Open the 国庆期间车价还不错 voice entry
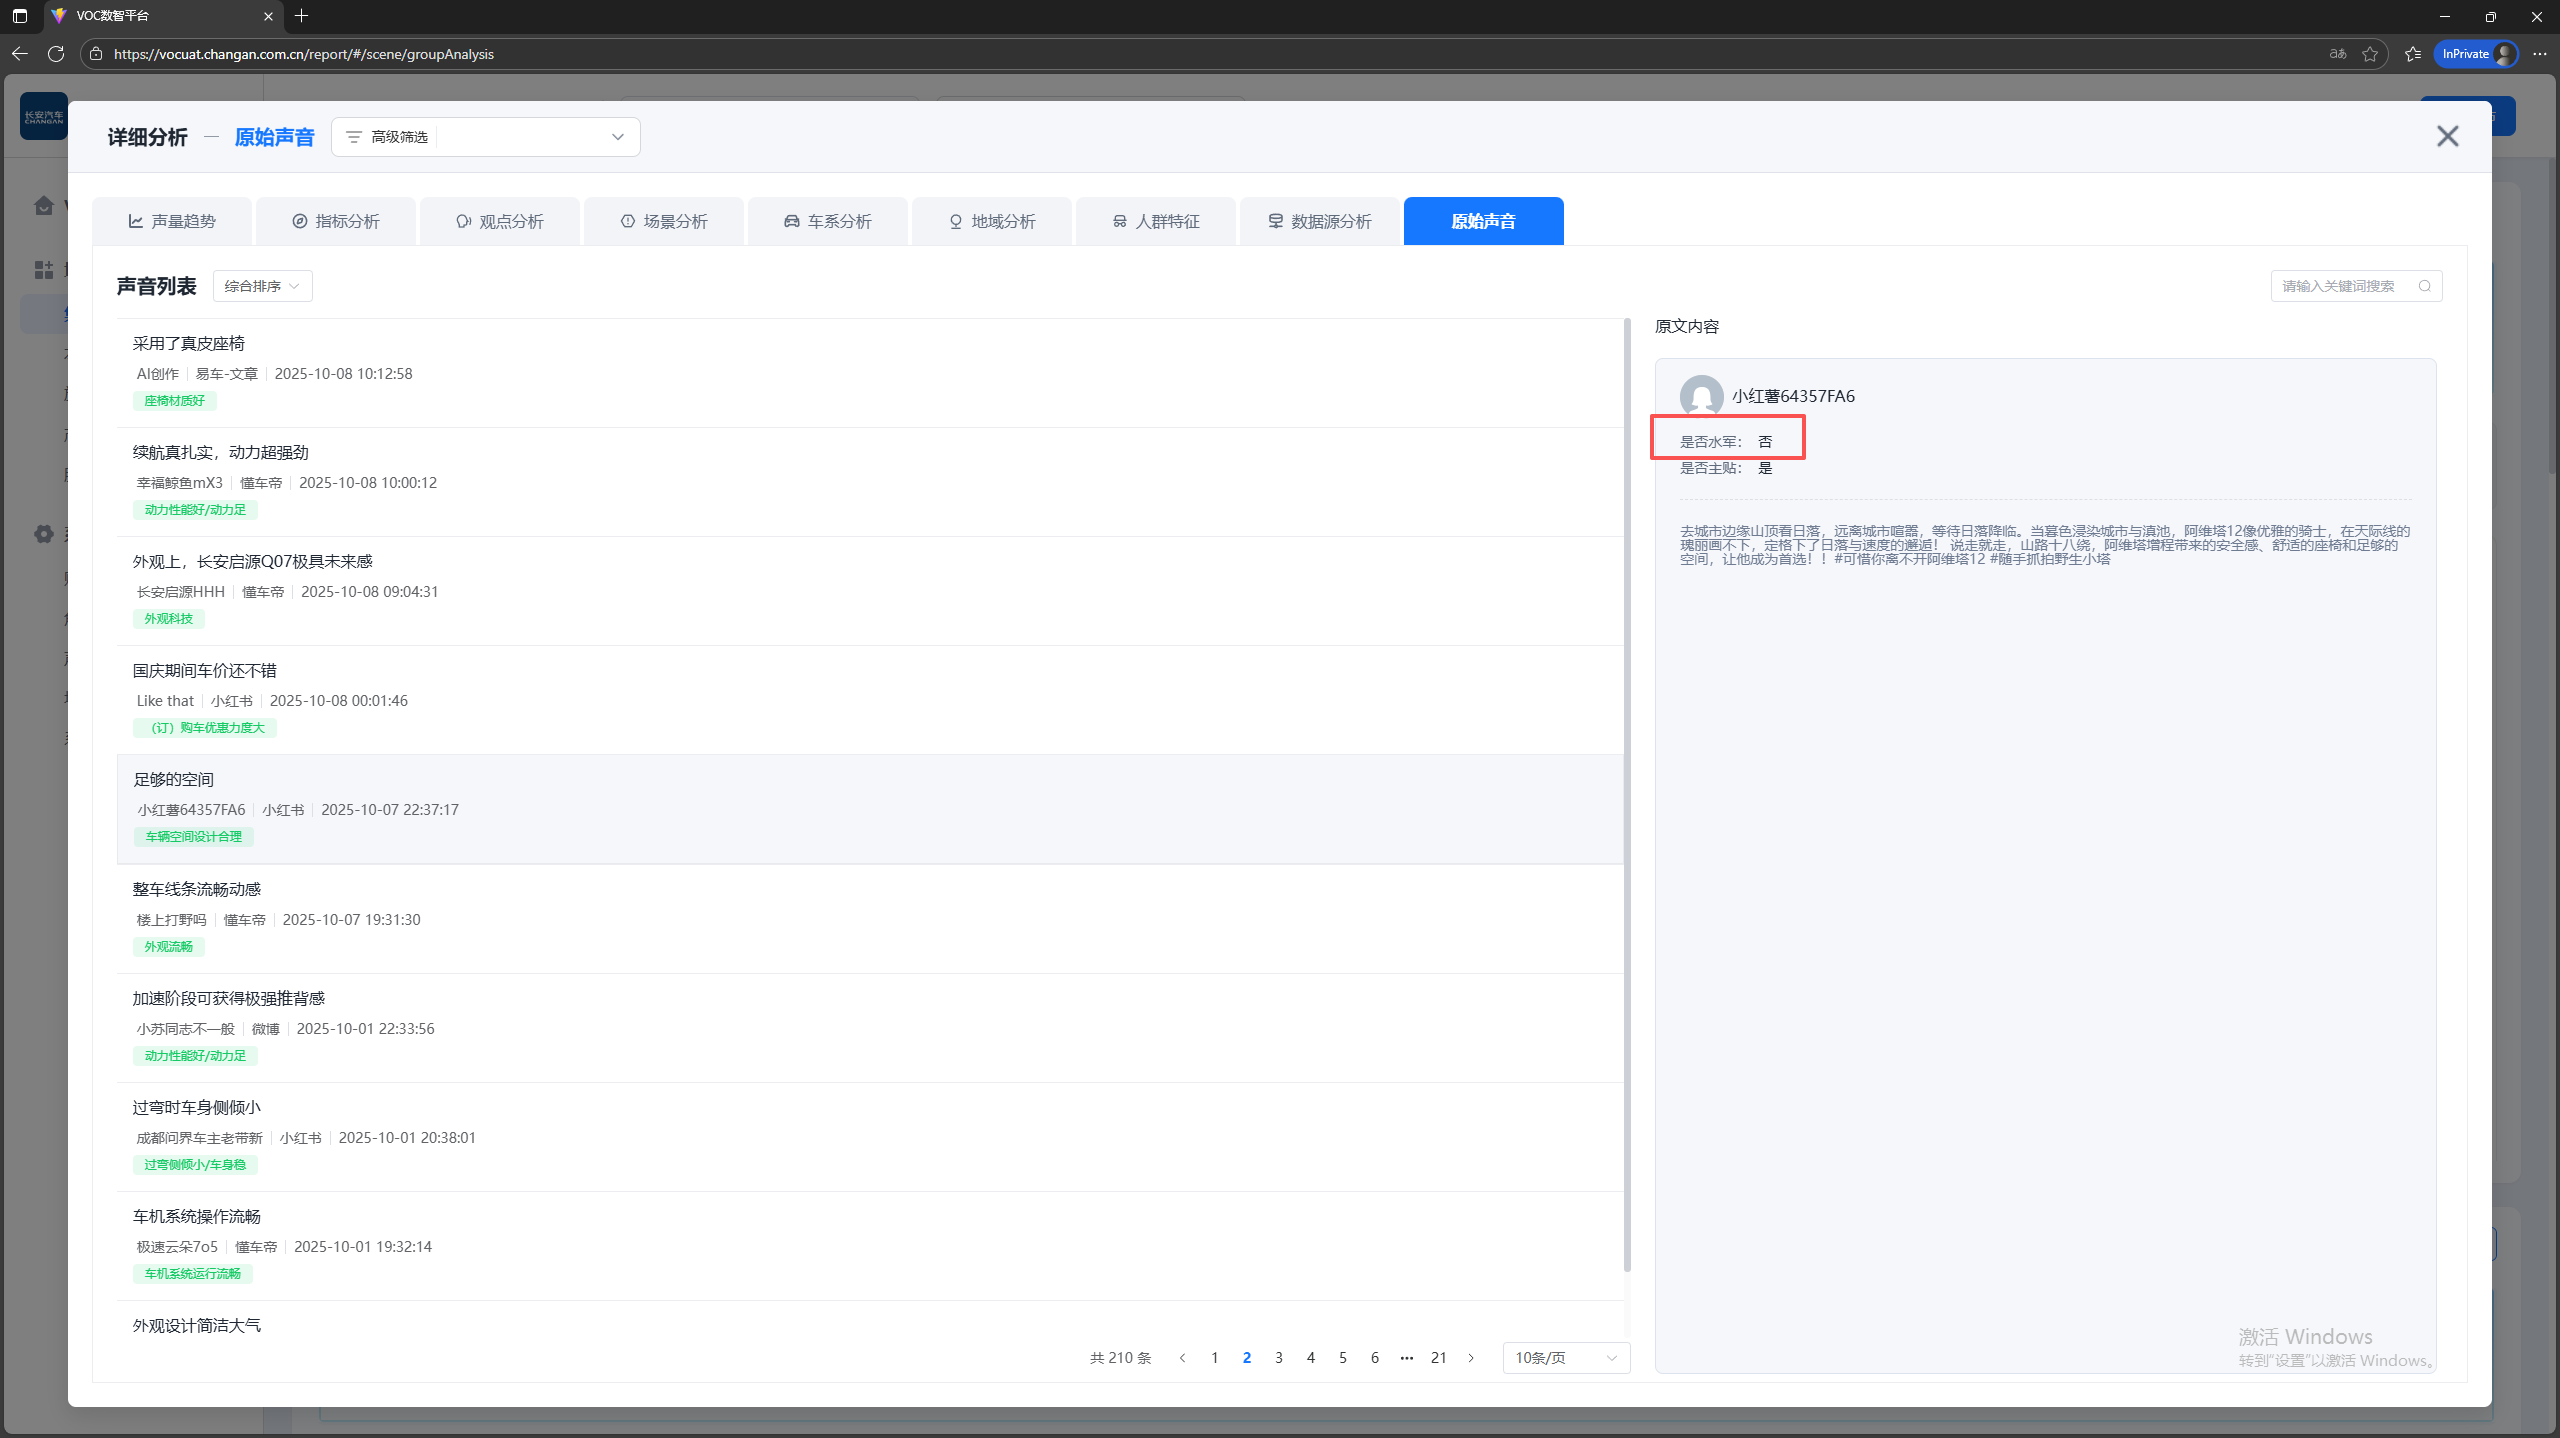 (x=204, y=670)
